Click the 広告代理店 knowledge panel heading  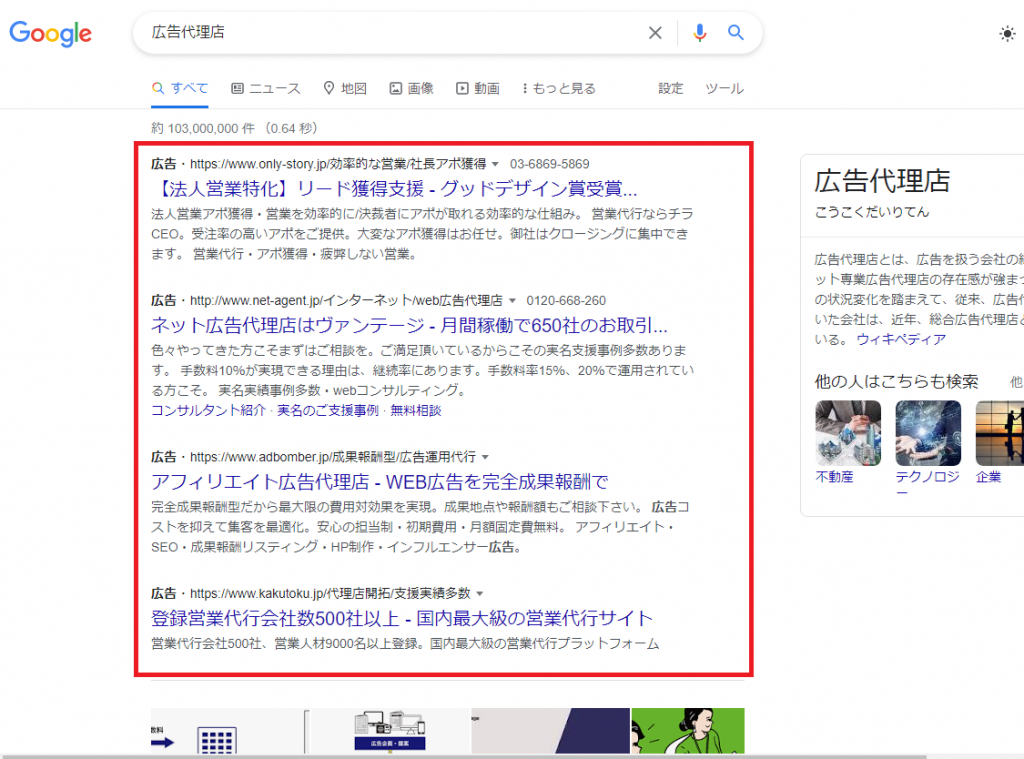pyautogui.click(x=882, y=181)
